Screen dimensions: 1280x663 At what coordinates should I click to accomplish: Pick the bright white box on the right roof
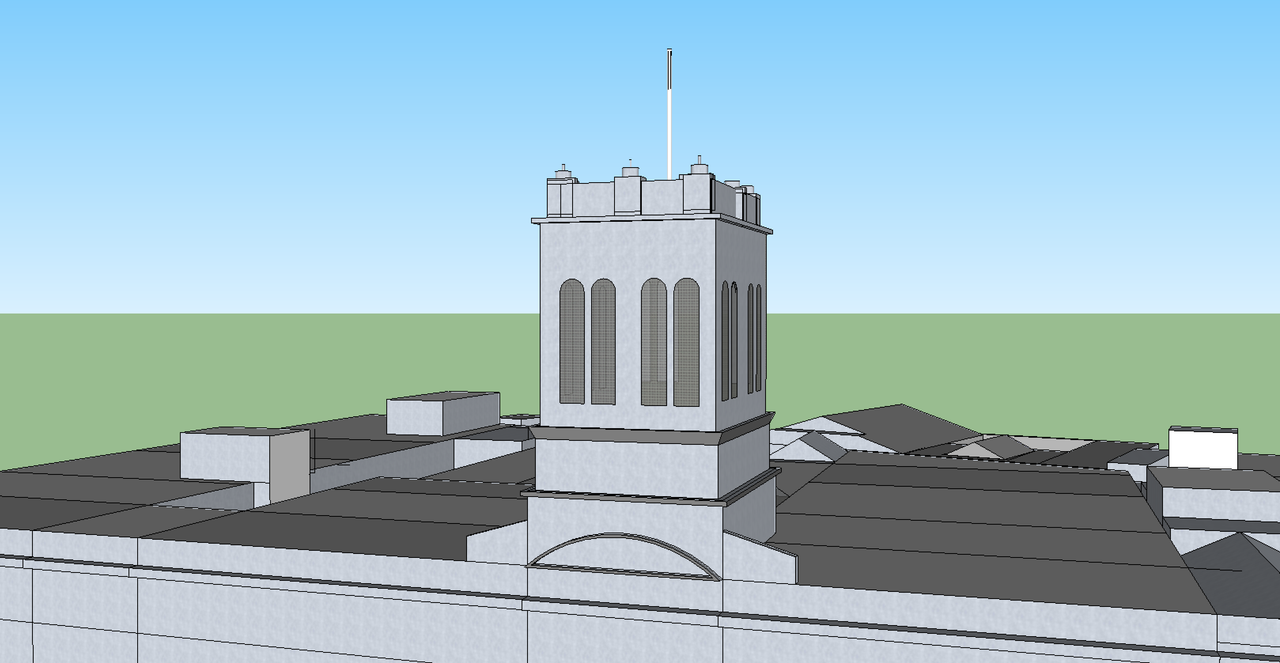point(1203,447)
